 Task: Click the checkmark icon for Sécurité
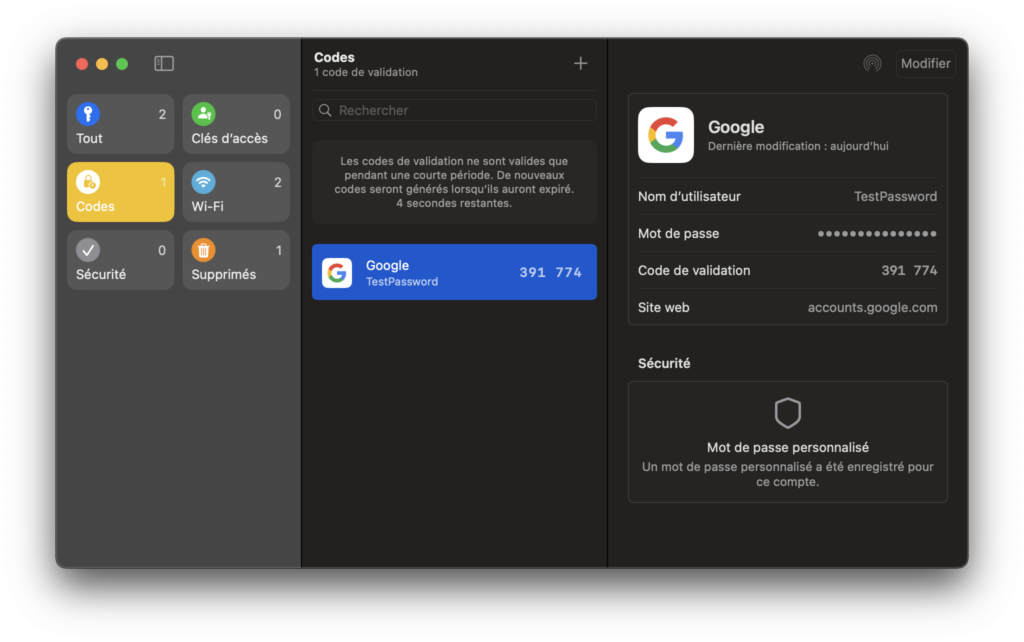point(88,250)
